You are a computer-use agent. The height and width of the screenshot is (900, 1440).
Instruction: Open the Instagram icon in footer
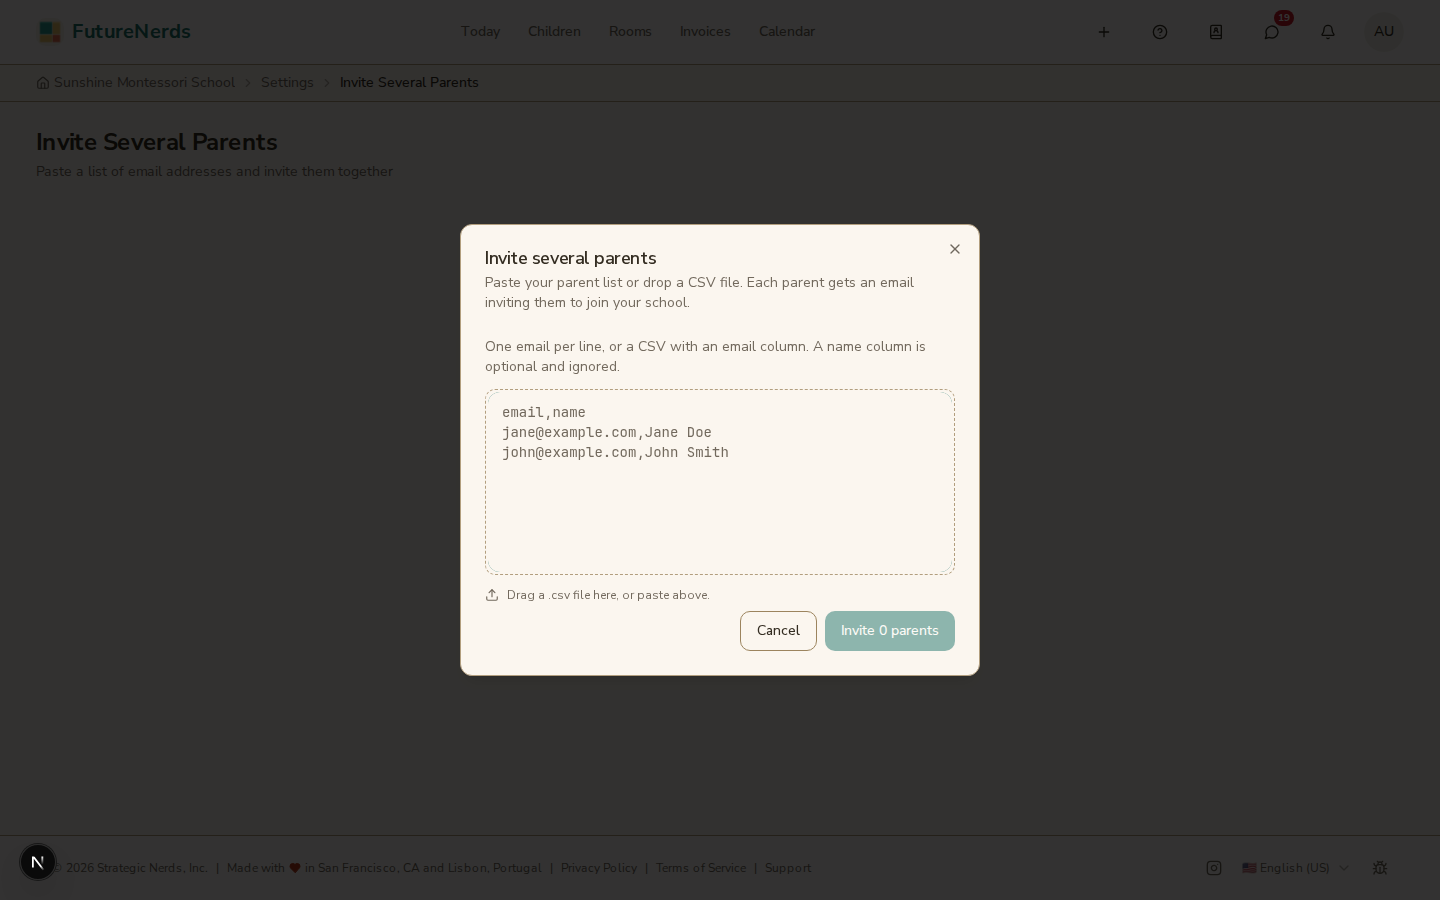[x=1214, y=868]
